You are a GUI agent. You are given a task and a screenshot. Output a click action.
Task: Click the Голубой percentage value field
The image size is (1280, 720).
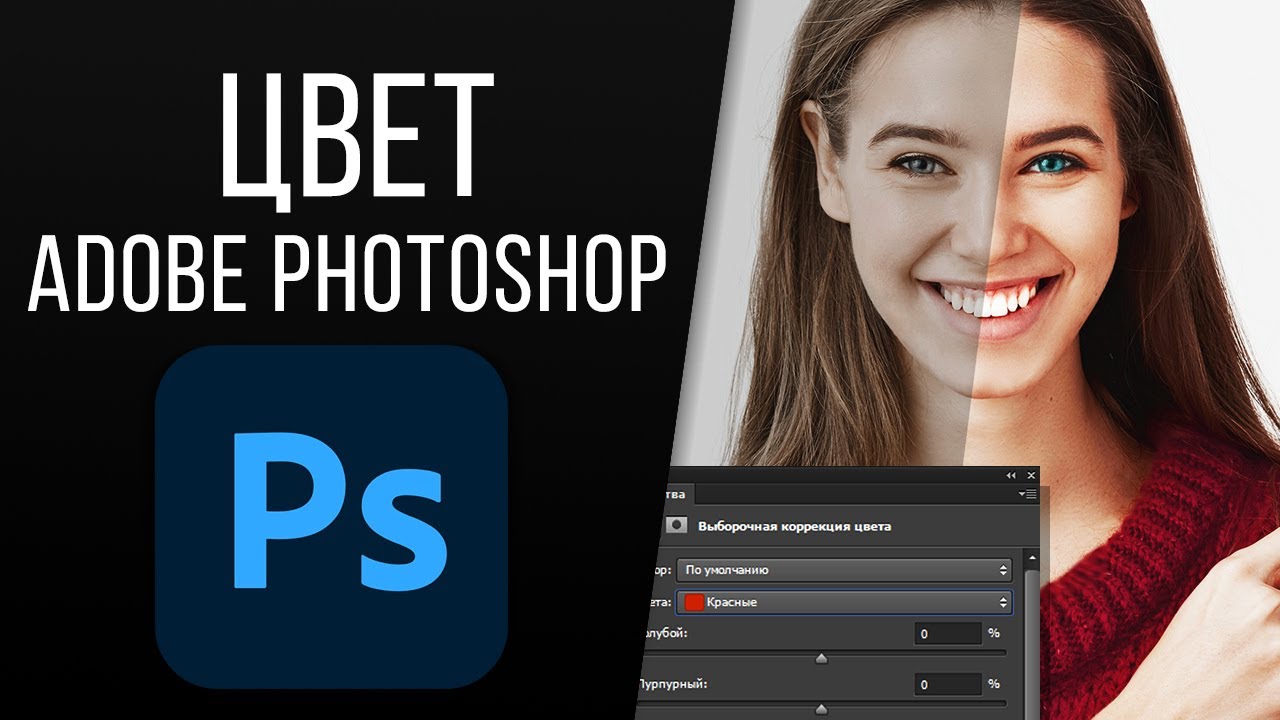[x=948, y=634]
